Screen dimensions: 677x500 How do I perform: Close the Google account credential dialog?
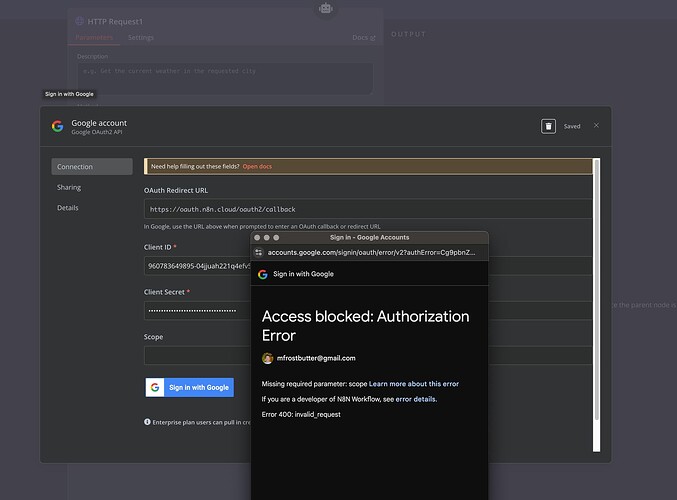click(596, 126)
